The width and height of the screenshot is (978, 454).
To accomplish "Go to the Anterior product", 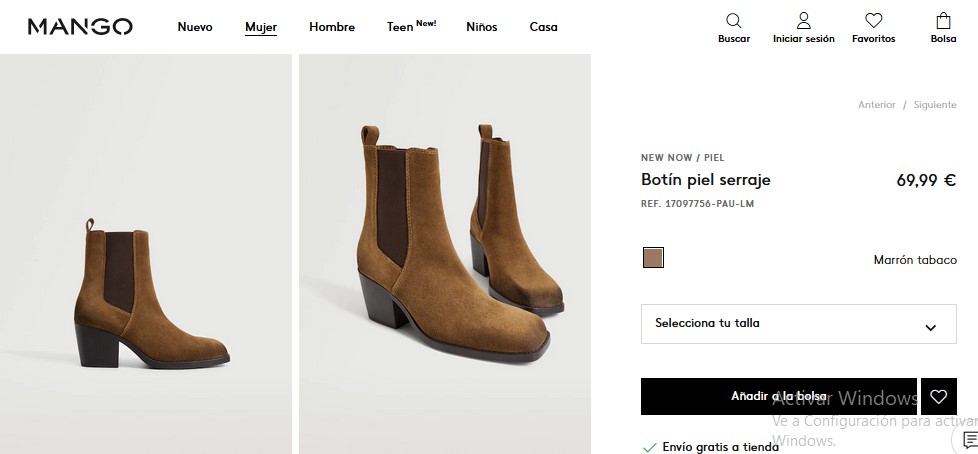I will coord(876,105).
